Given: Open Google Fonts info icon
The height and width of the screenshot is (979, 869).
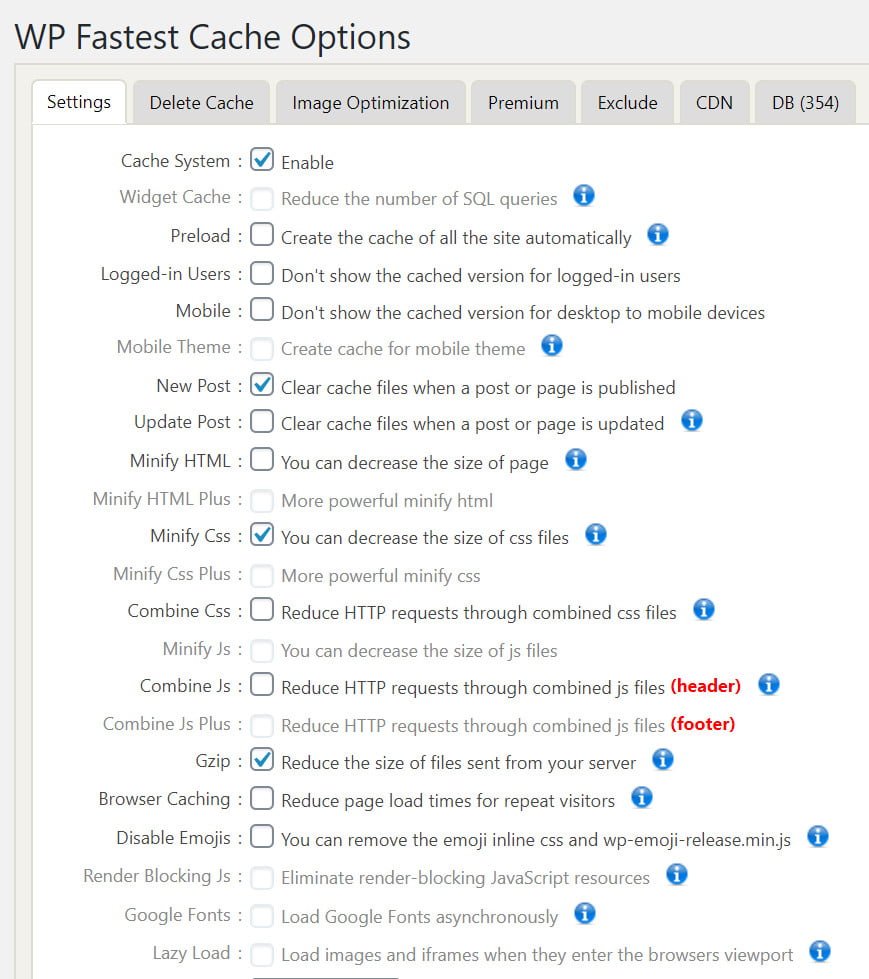Looking at the screenshot, I should (584, 913).
